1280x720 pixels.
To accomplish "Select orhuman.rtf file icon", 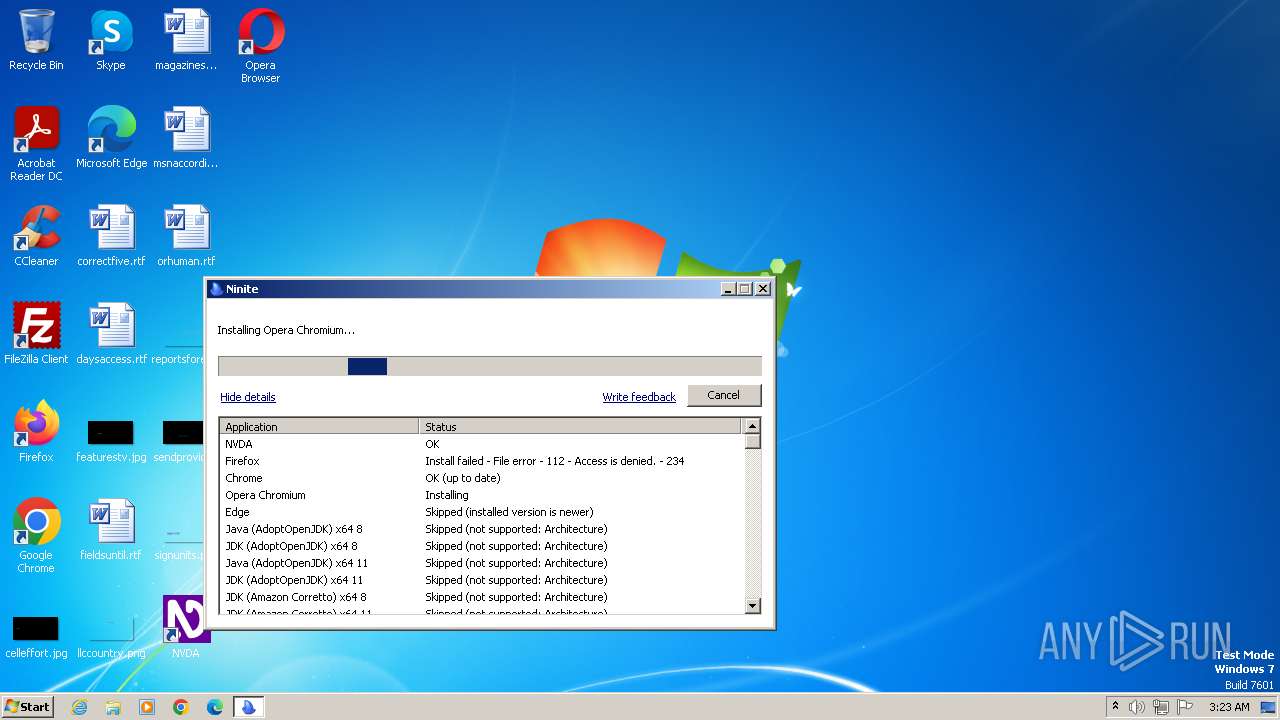I will (x=186, y=236).
